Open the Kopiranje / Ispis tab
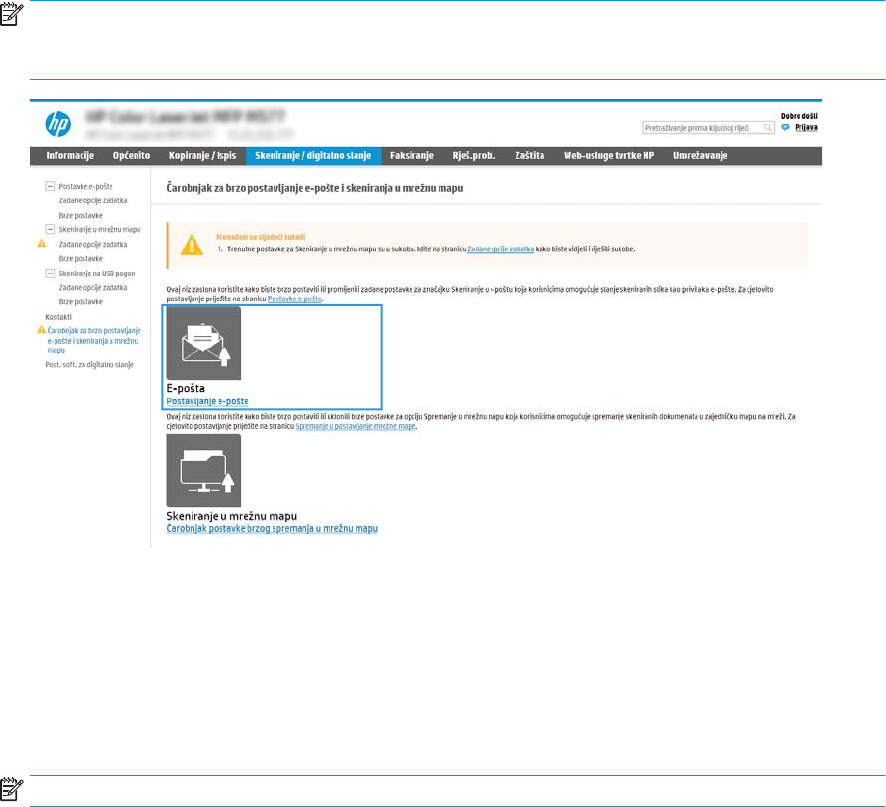Viewport: 886px width, 807px height. click(x=202, y=155)
